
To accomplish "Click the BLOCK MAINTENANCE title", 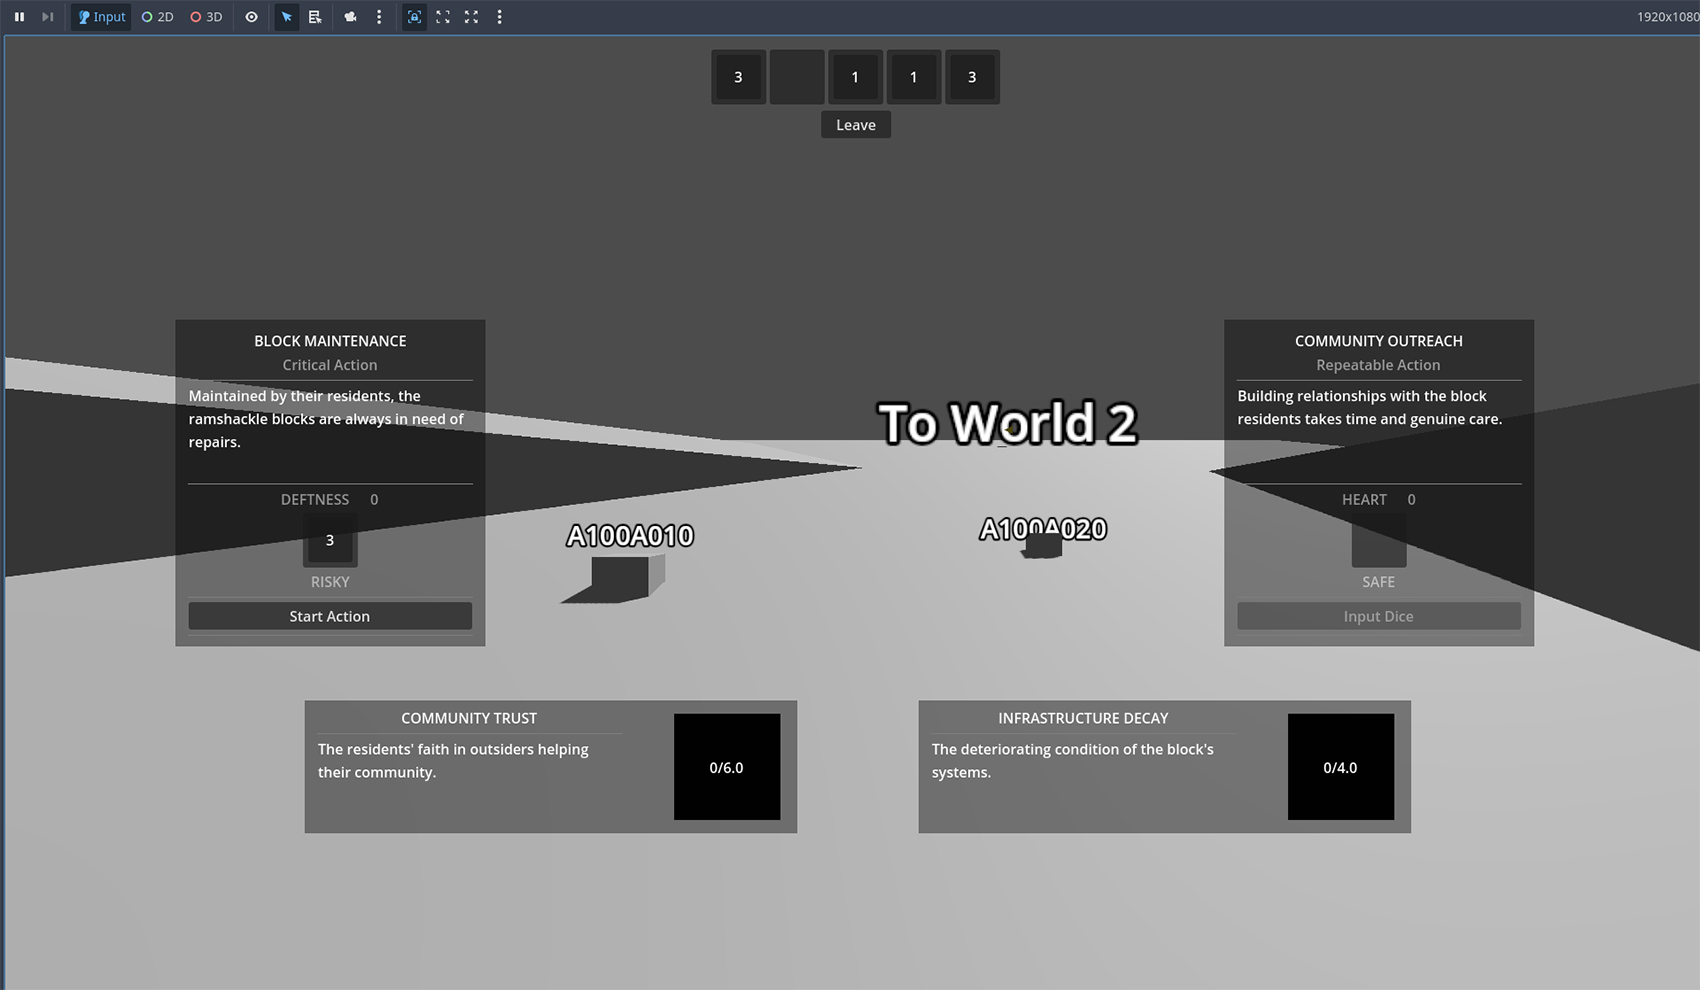I will point(330,341).
